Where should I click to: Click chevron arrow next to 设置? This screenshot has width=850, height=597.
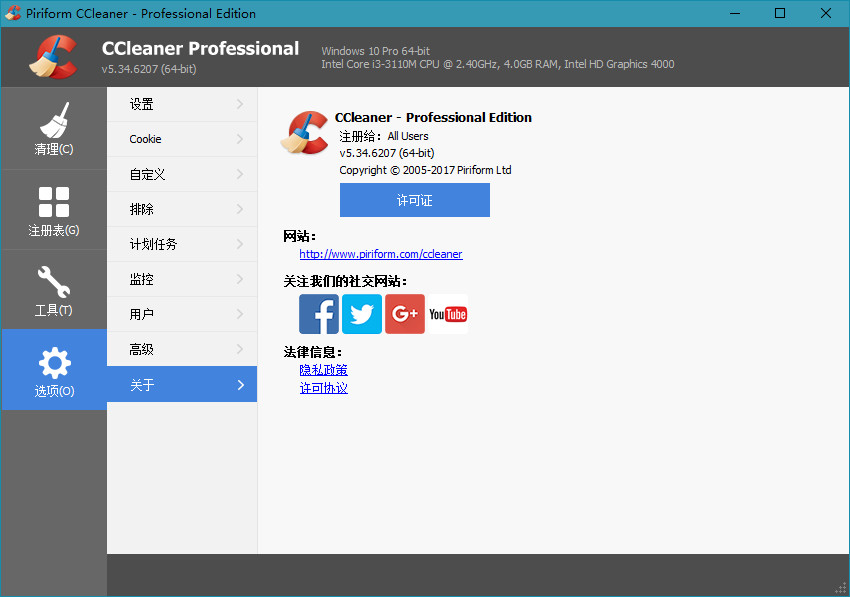240,104
